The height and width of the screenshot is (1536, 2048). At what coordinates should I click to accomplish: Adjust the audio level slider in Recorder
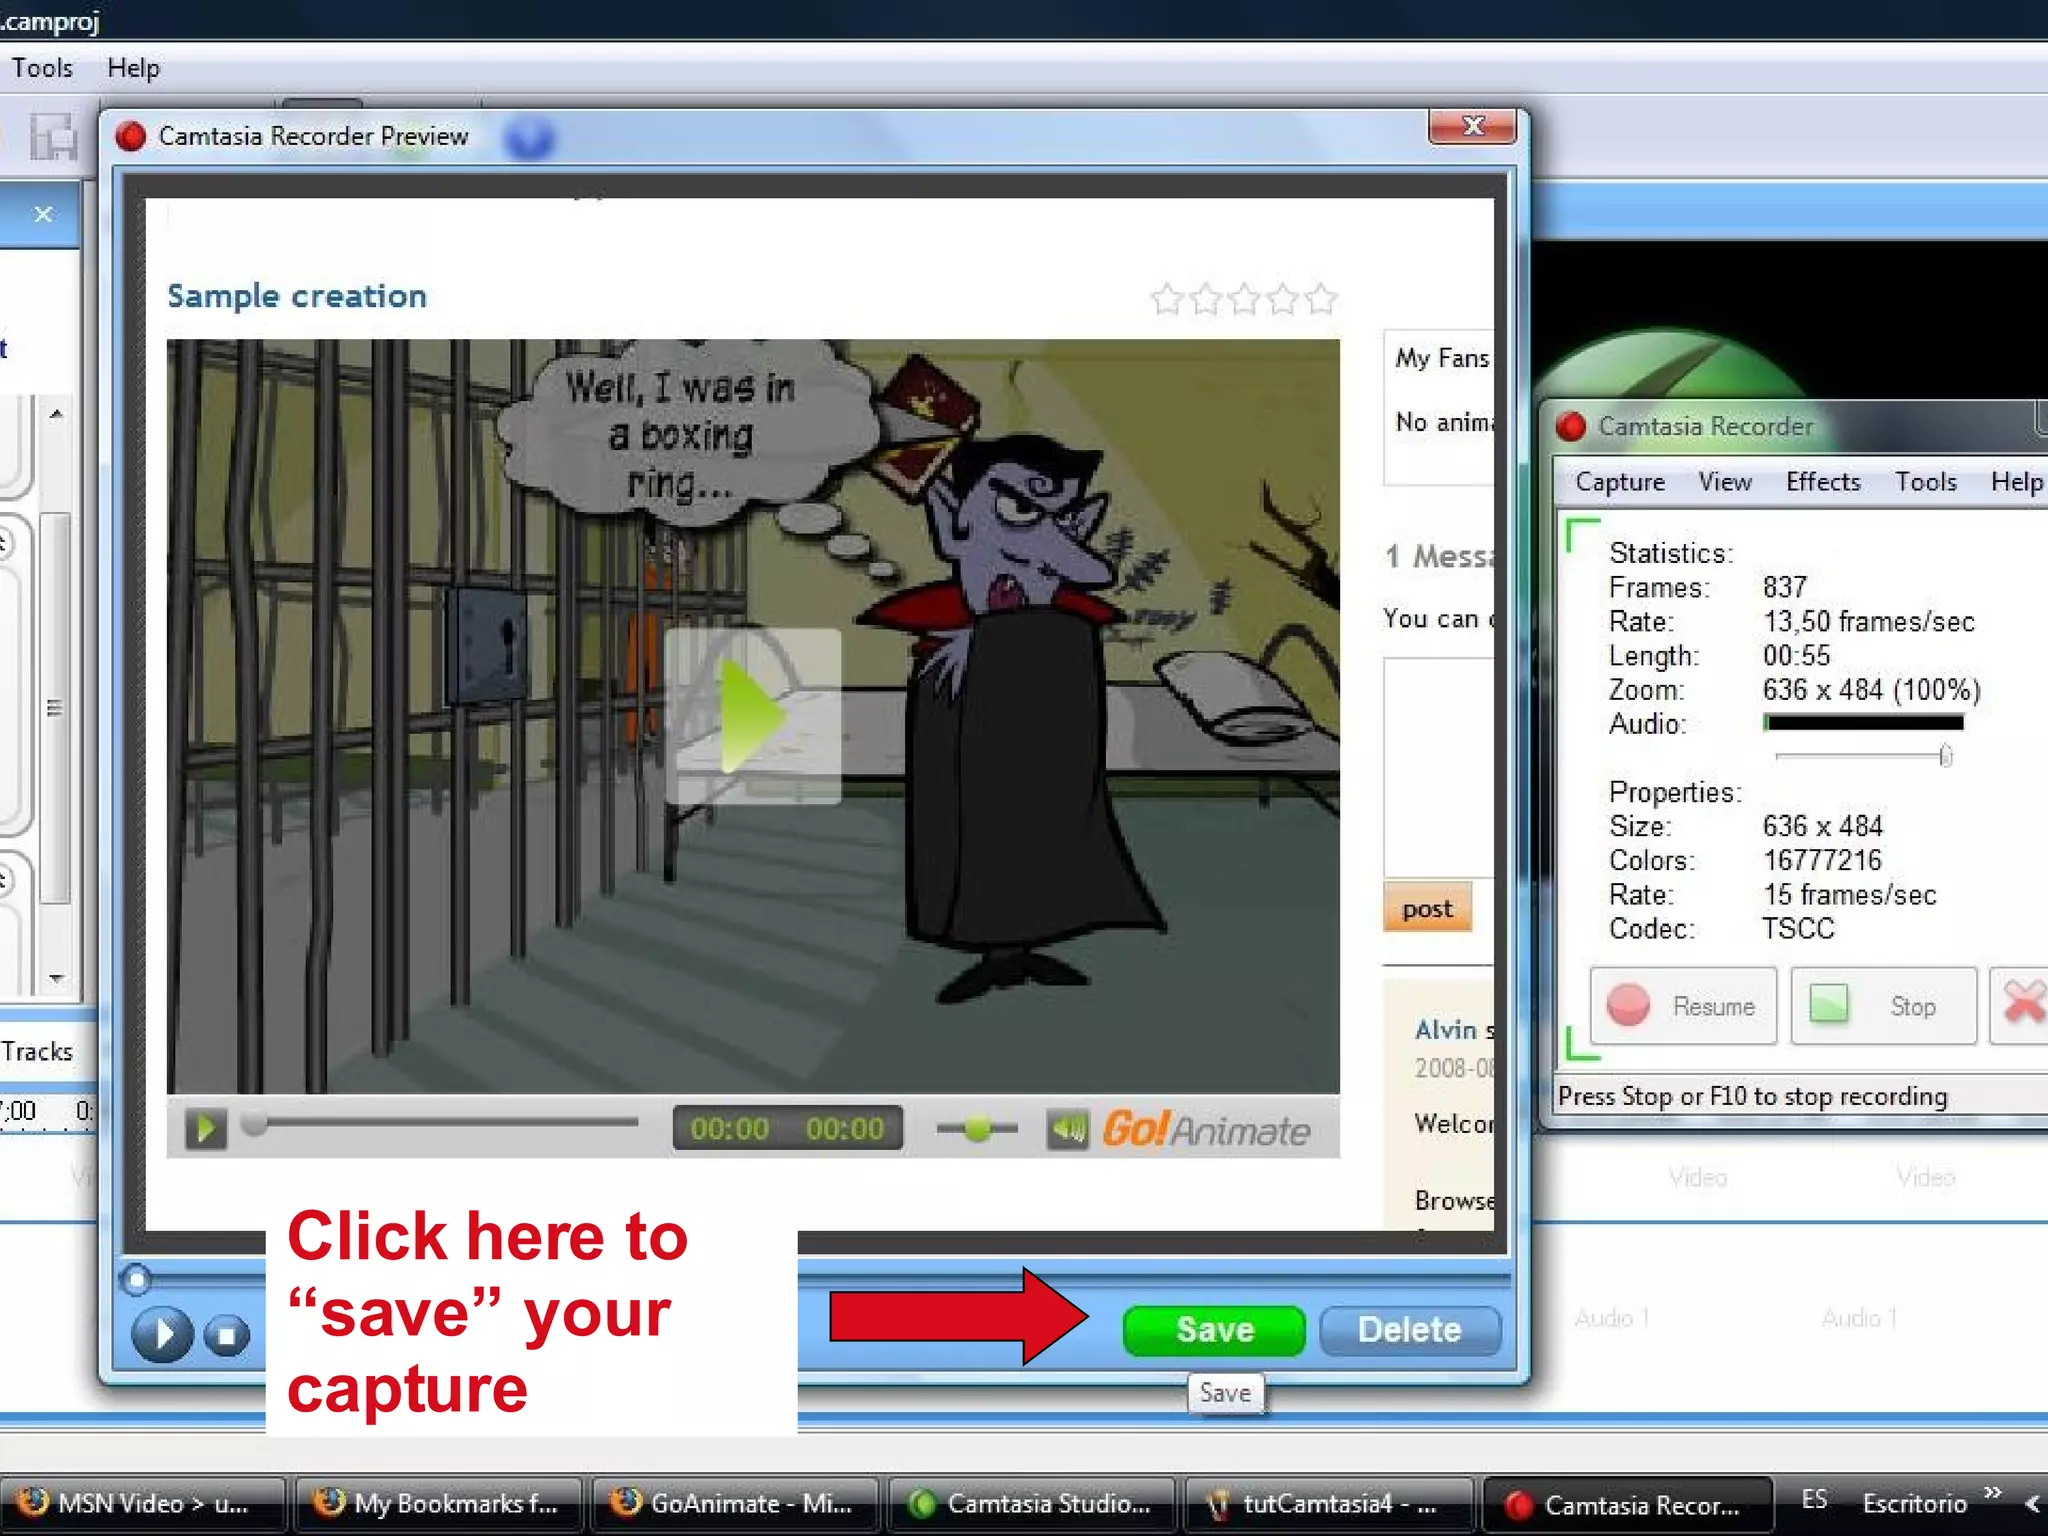pos(1945,757)
